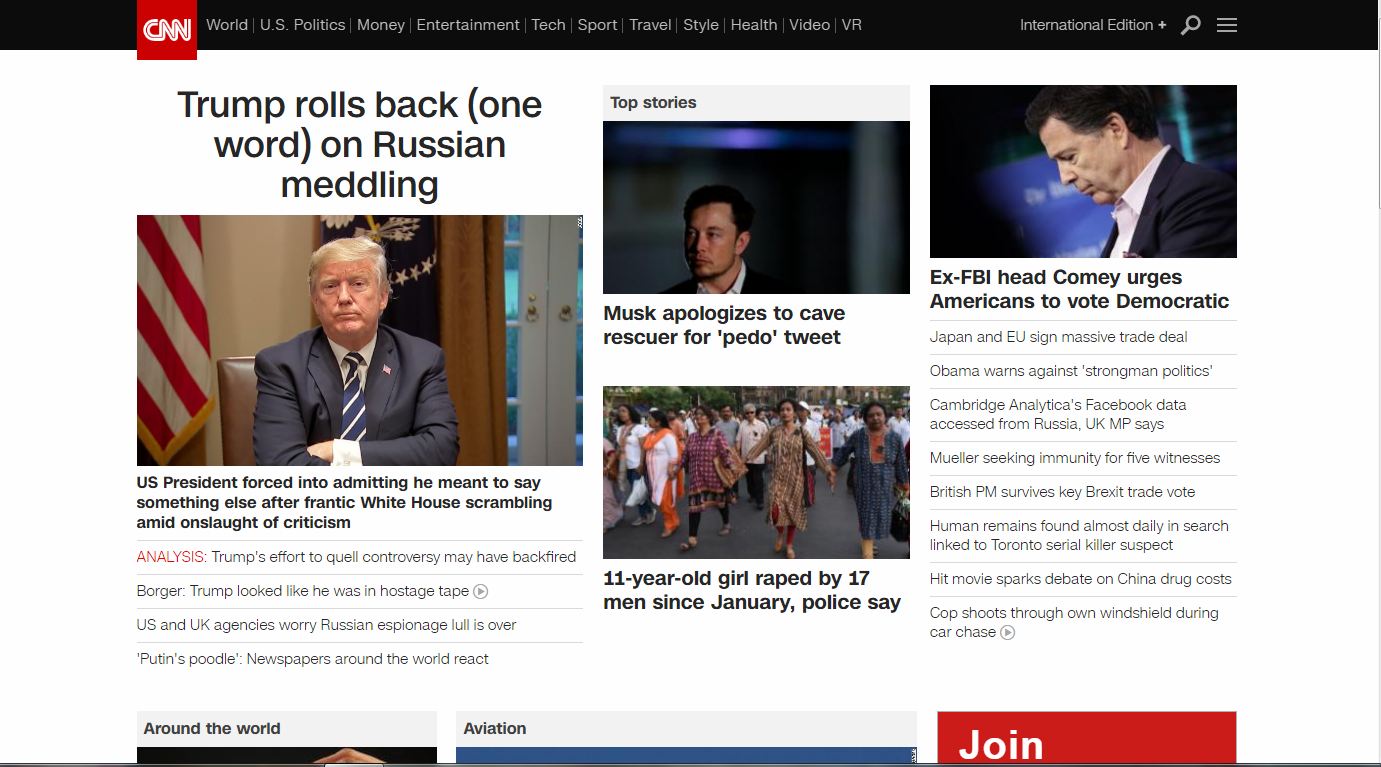Read Obama warns against strongman politics
Image resolution: width=1381 pixels, height=767 pixels.
click(x=1070, y=371)
